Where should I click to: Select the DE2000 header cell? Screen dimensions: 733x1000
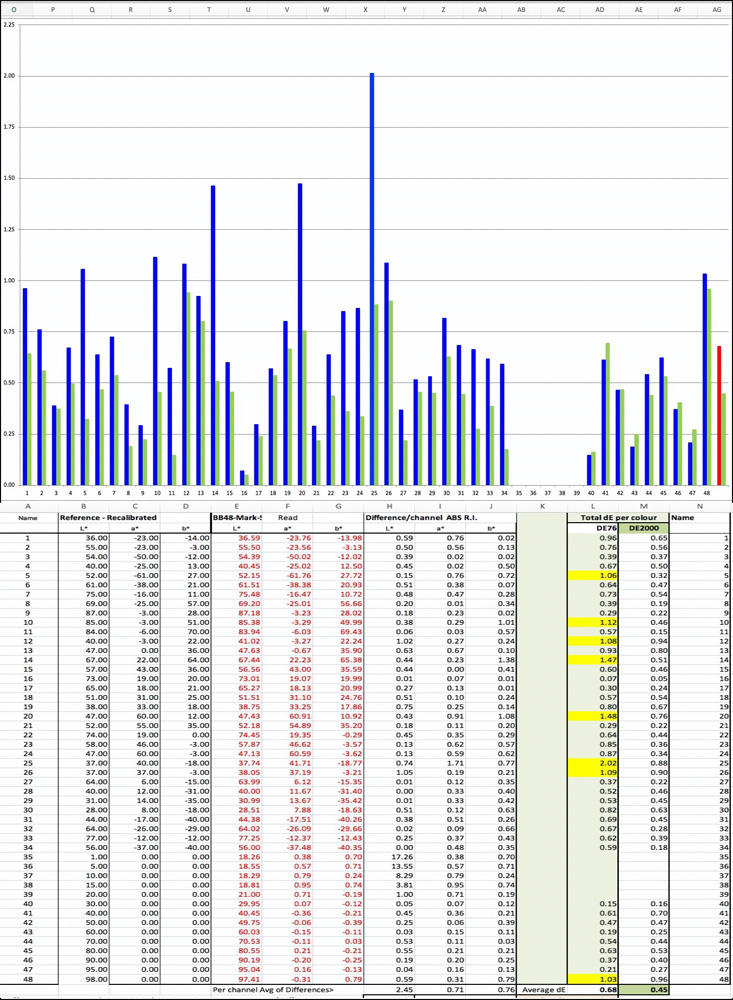click(x=643, y=527)
